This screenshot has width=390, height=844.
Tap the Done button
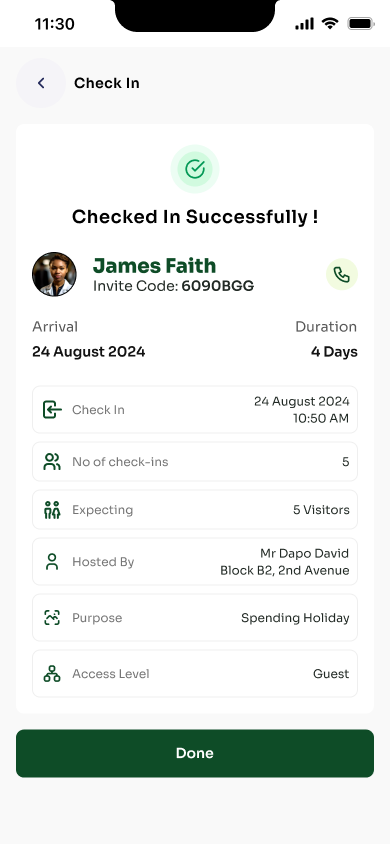[195, 753]
